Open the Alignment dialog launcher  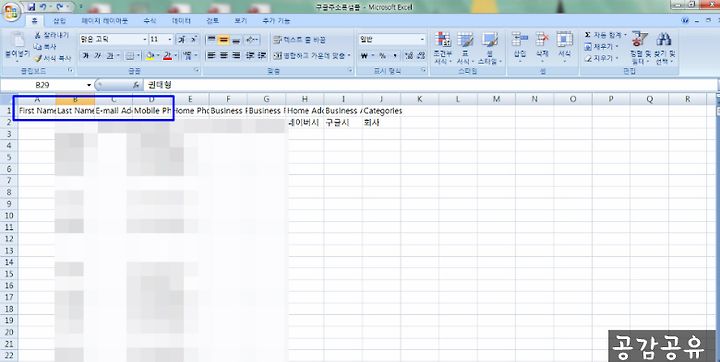[x=350, y=71]
